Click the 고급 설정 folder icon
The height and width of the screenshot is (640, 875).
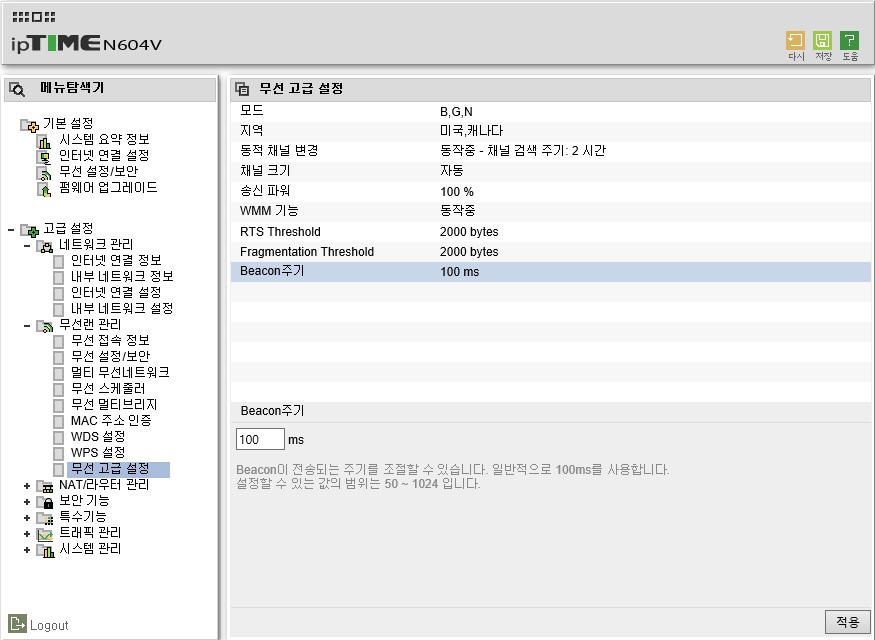point(30,230)
